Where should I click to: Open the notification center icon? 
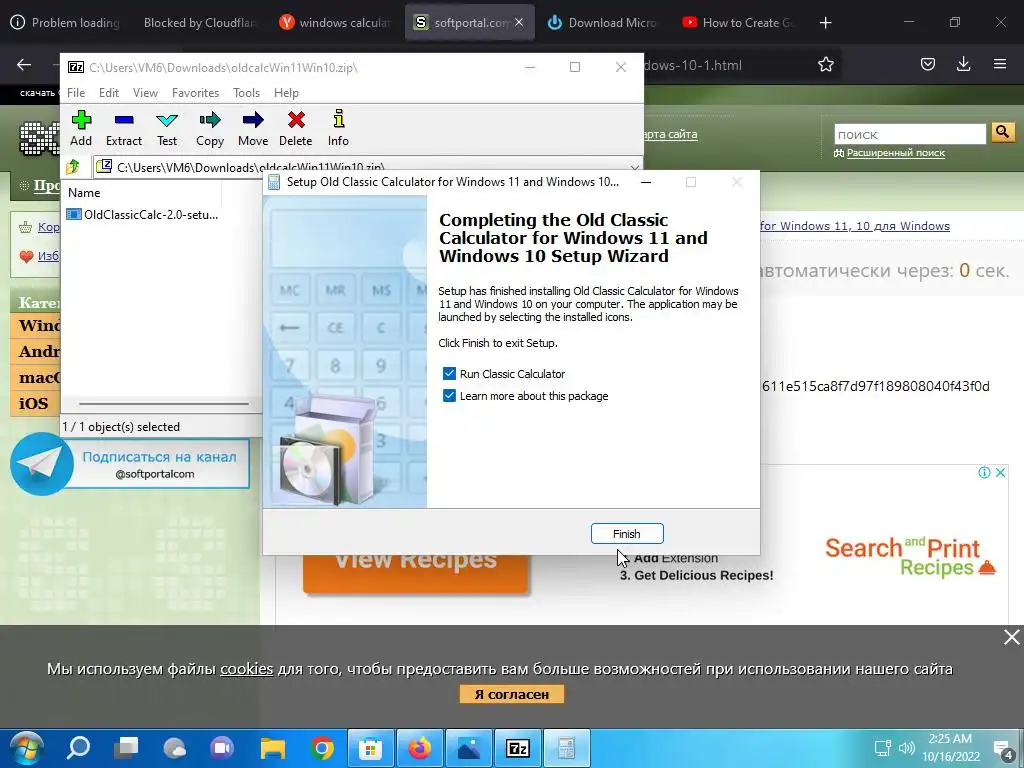(1003, 748)
